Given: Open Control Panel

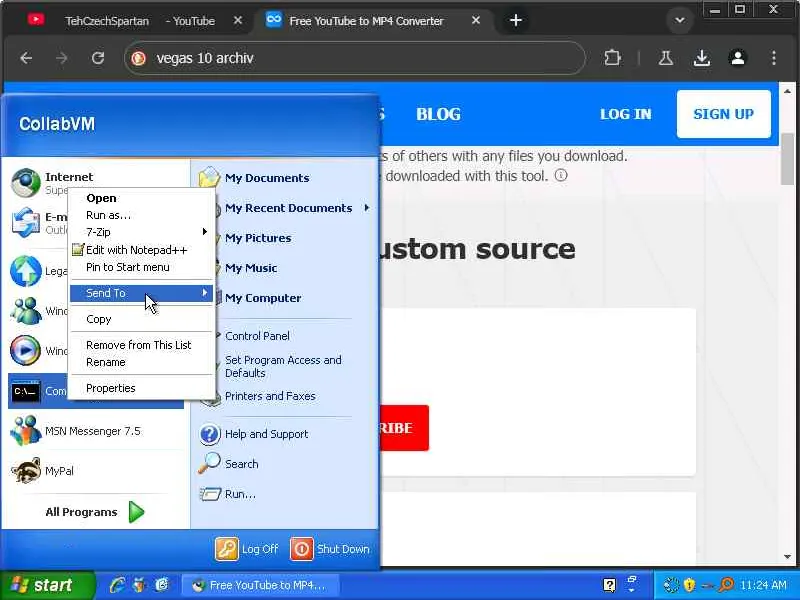Looking at the screenshot, I should [257, 336].
